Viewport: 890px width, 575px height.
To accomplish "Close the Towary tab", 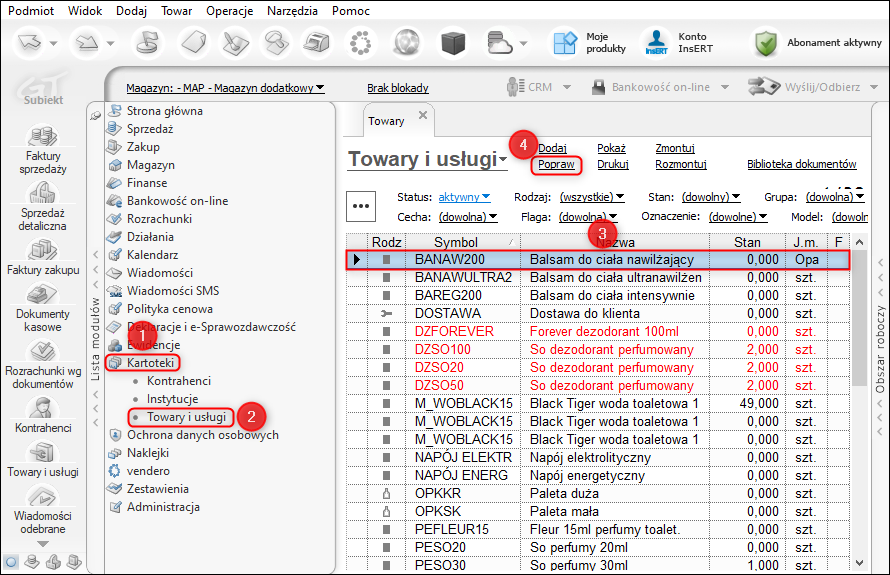I will (422, 116).
